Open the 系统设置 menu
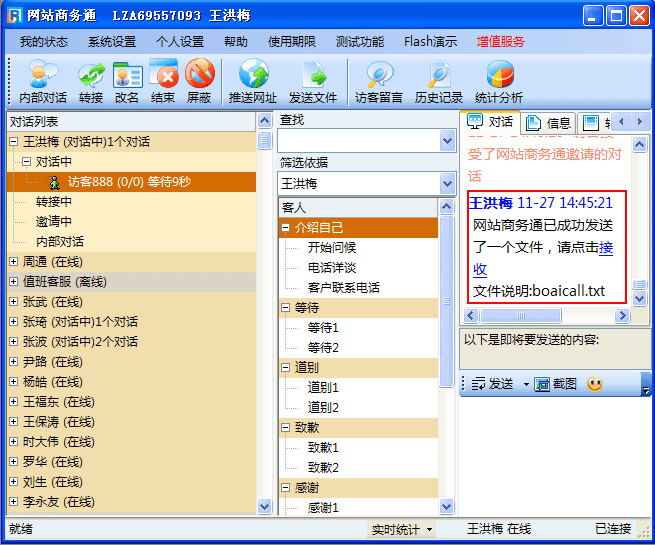Viewport: 655px width, 545px height. (x=111, y=42)
